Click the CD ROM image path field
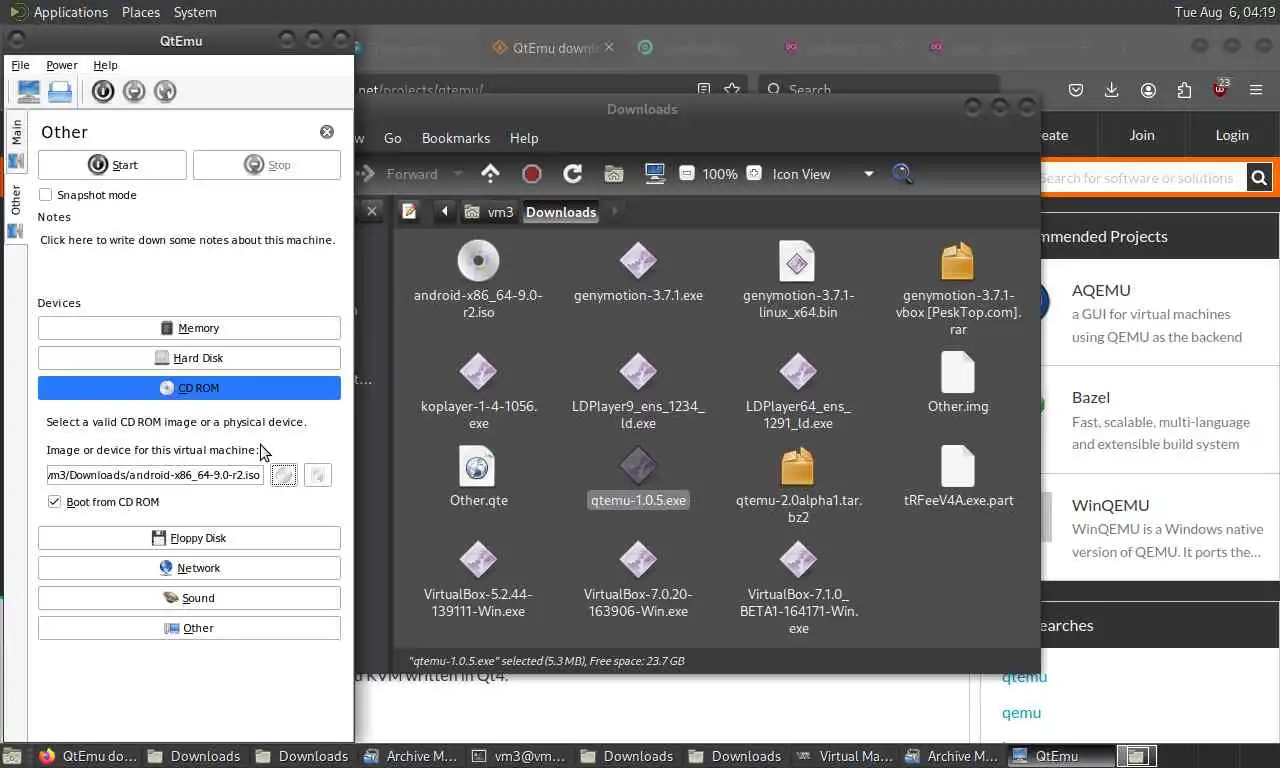The width and height of the screenshot is (1280, 768). pyautogui.click(x=155, y=475)
